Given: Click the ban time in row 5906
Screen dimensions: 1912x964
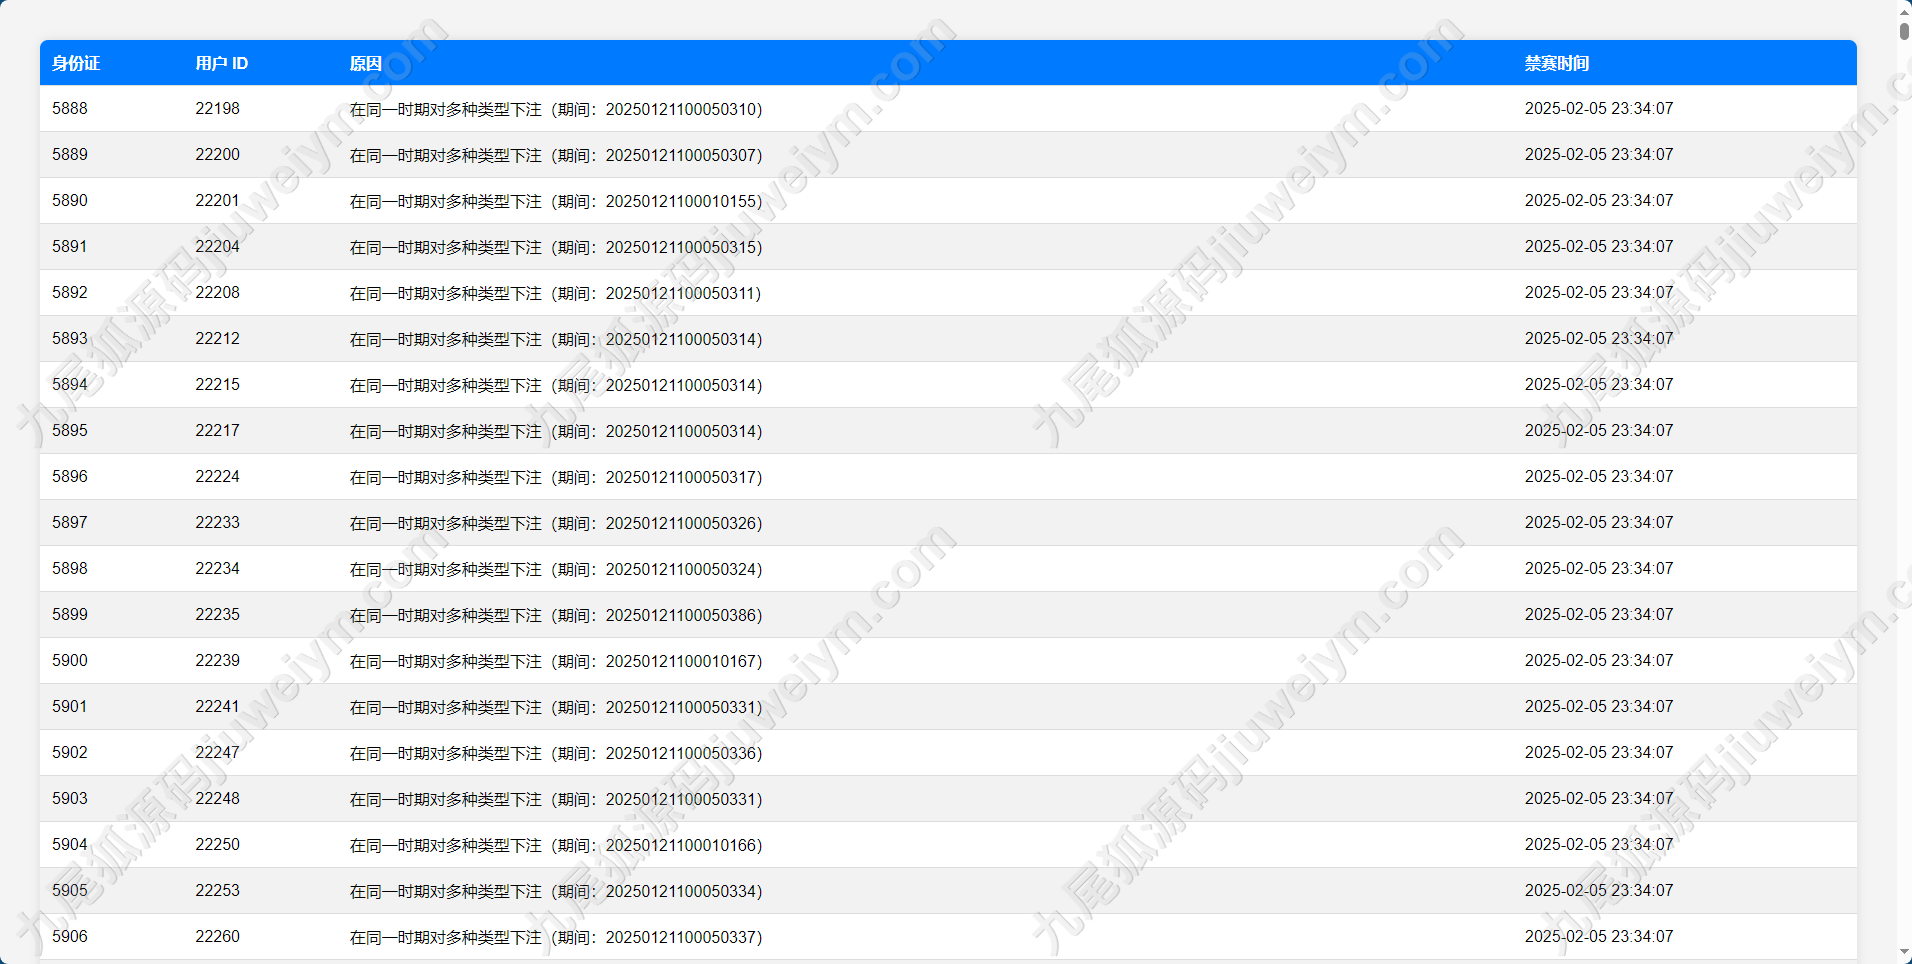Looking at the screenshot, I should pyautogui.click(x=1599, y=936).
